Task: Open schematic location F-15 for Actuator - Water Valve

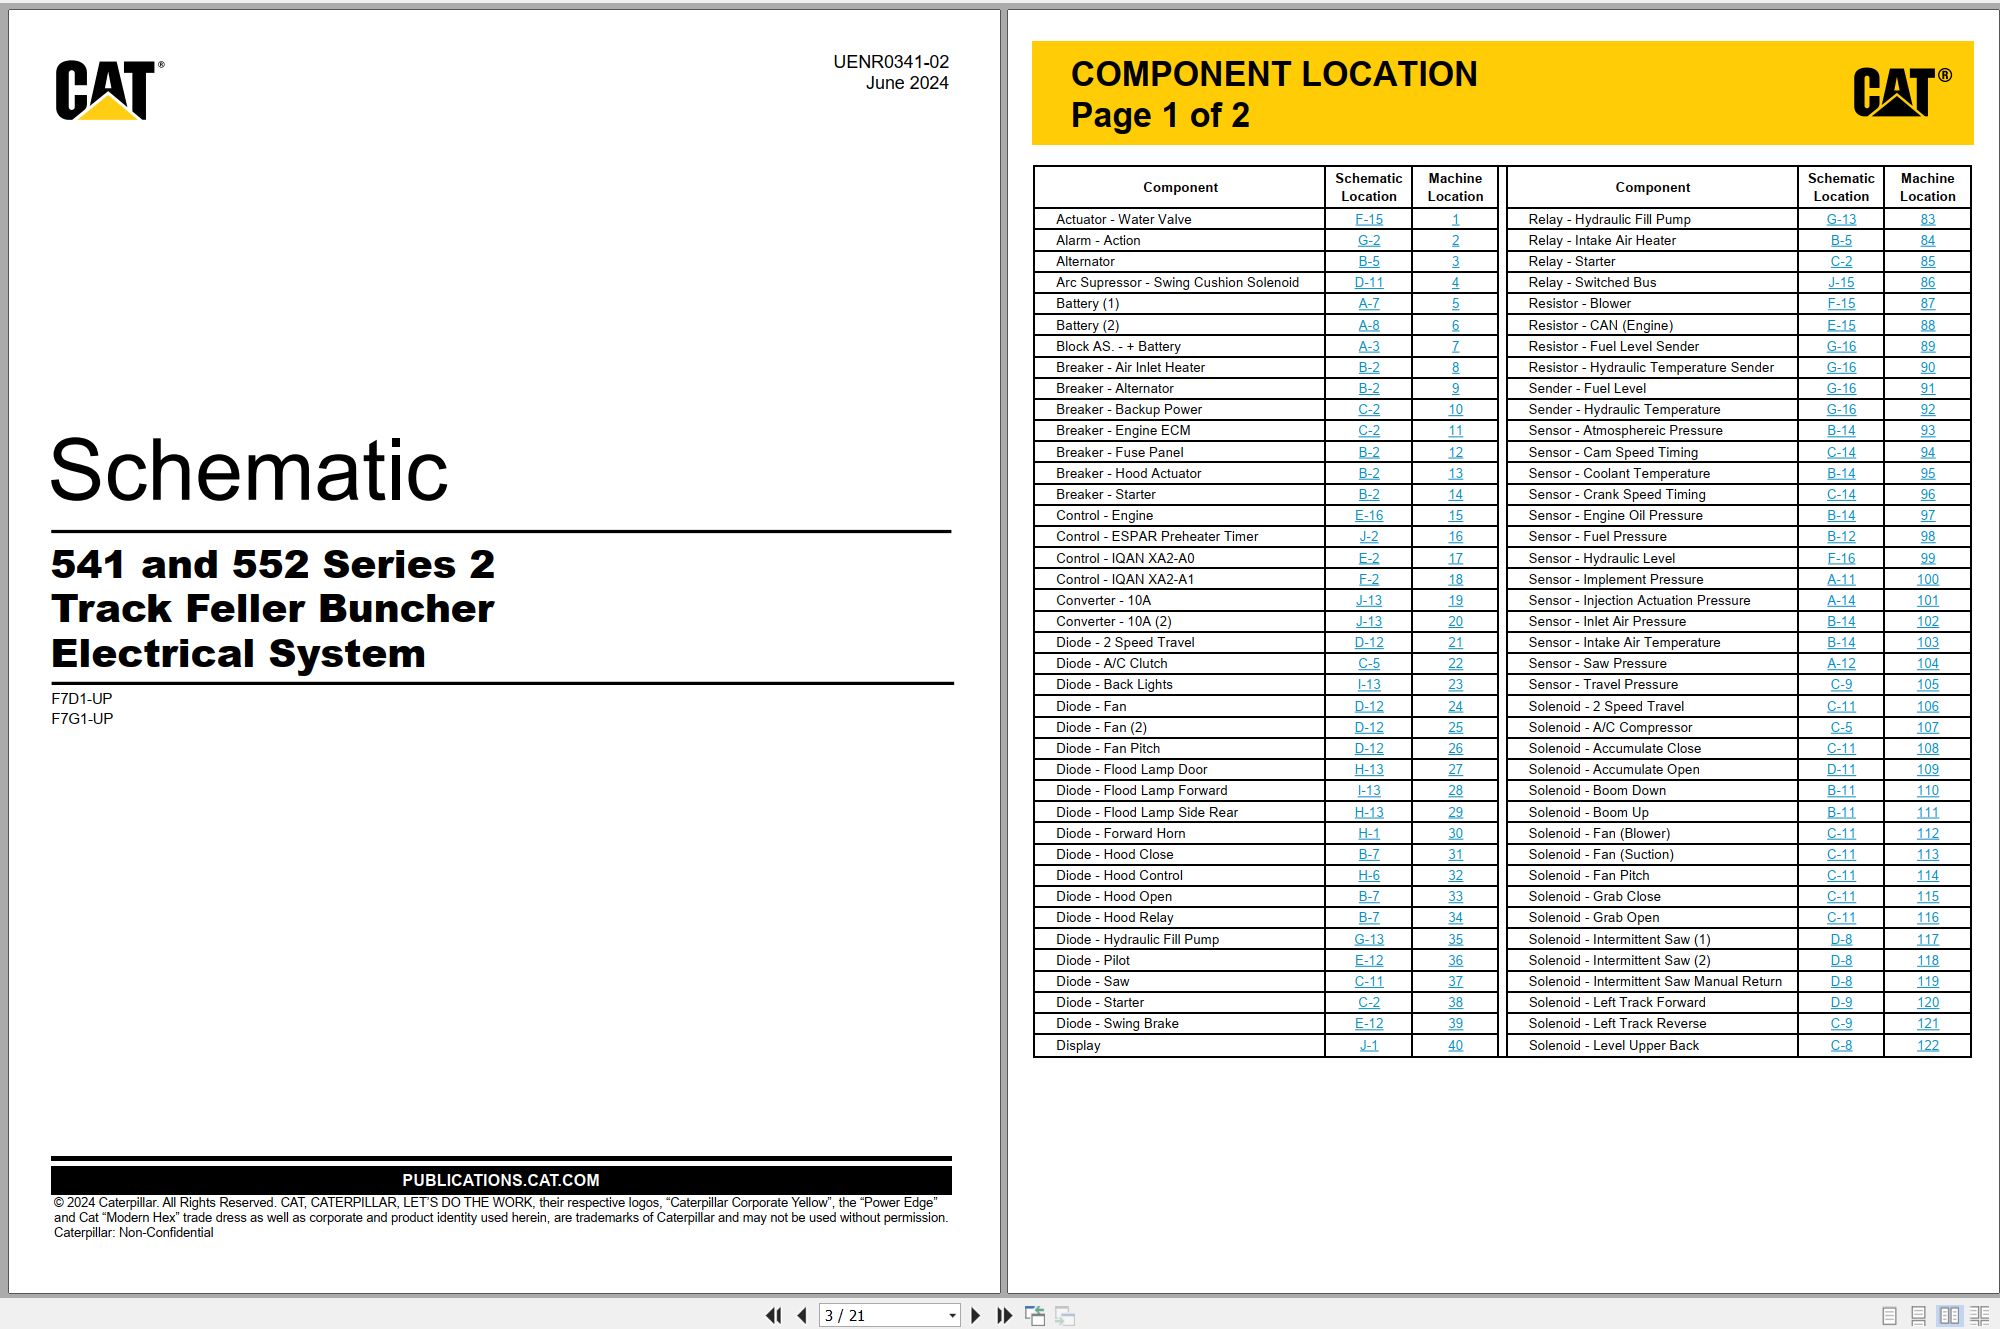Action: [1369, 220]
